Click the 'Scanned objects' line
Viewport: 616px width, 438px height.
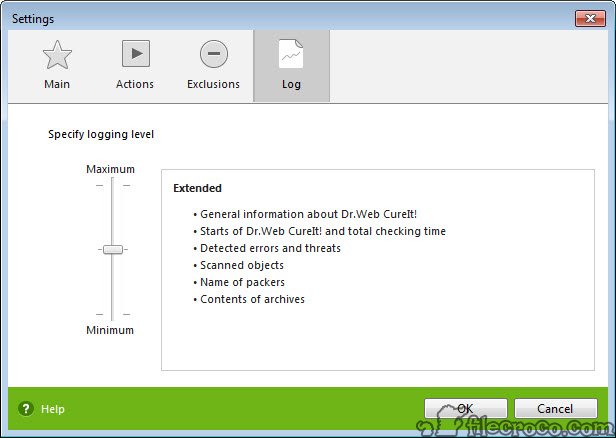[242, 266]
